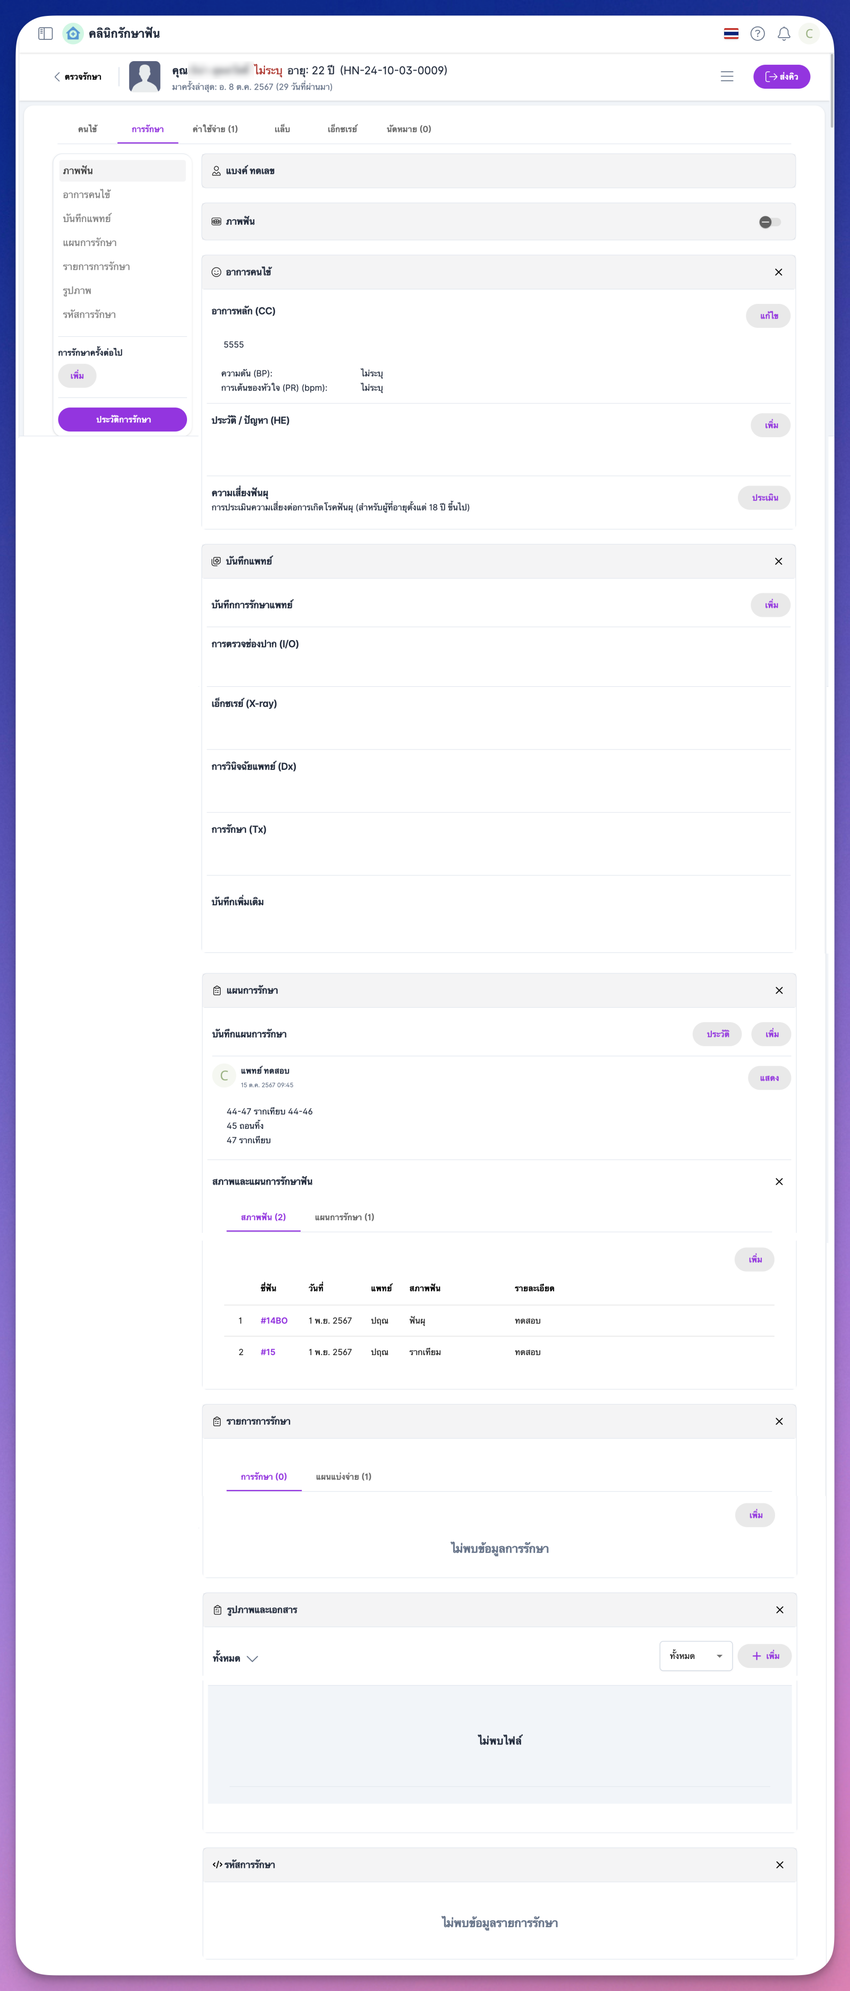Click tooth link #14BO

tap(274, 1321)
